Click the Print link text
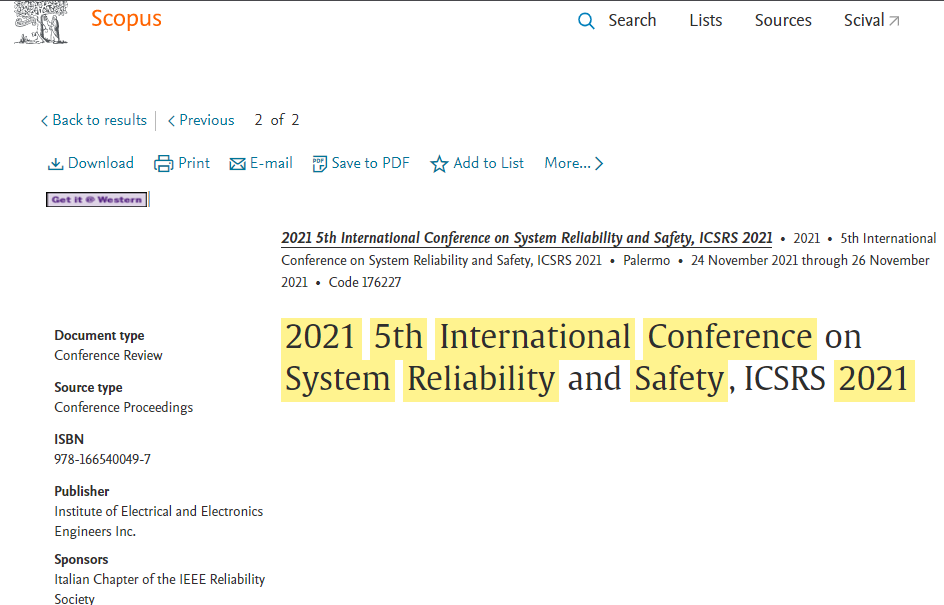 194,163
